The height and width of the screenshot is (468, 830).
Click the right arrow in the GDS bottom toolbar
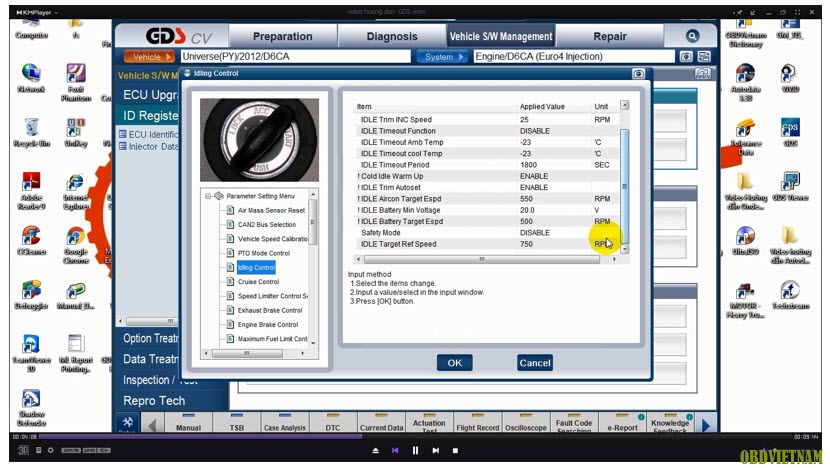706,425
